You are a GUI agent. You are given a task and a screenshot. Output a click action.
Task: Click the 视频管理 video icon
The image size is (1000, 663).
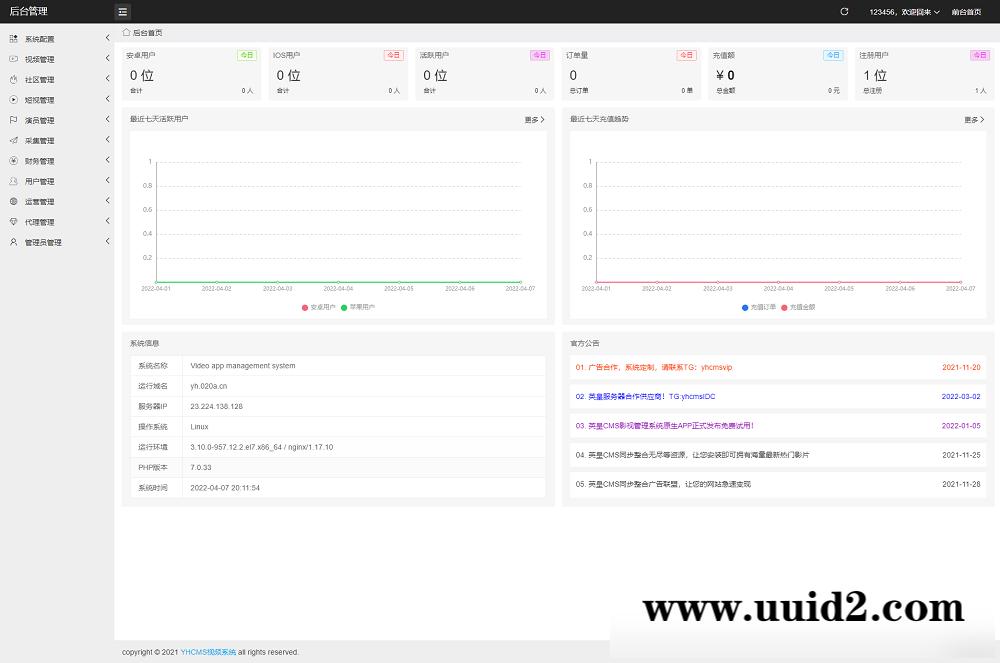pos(14,59)
